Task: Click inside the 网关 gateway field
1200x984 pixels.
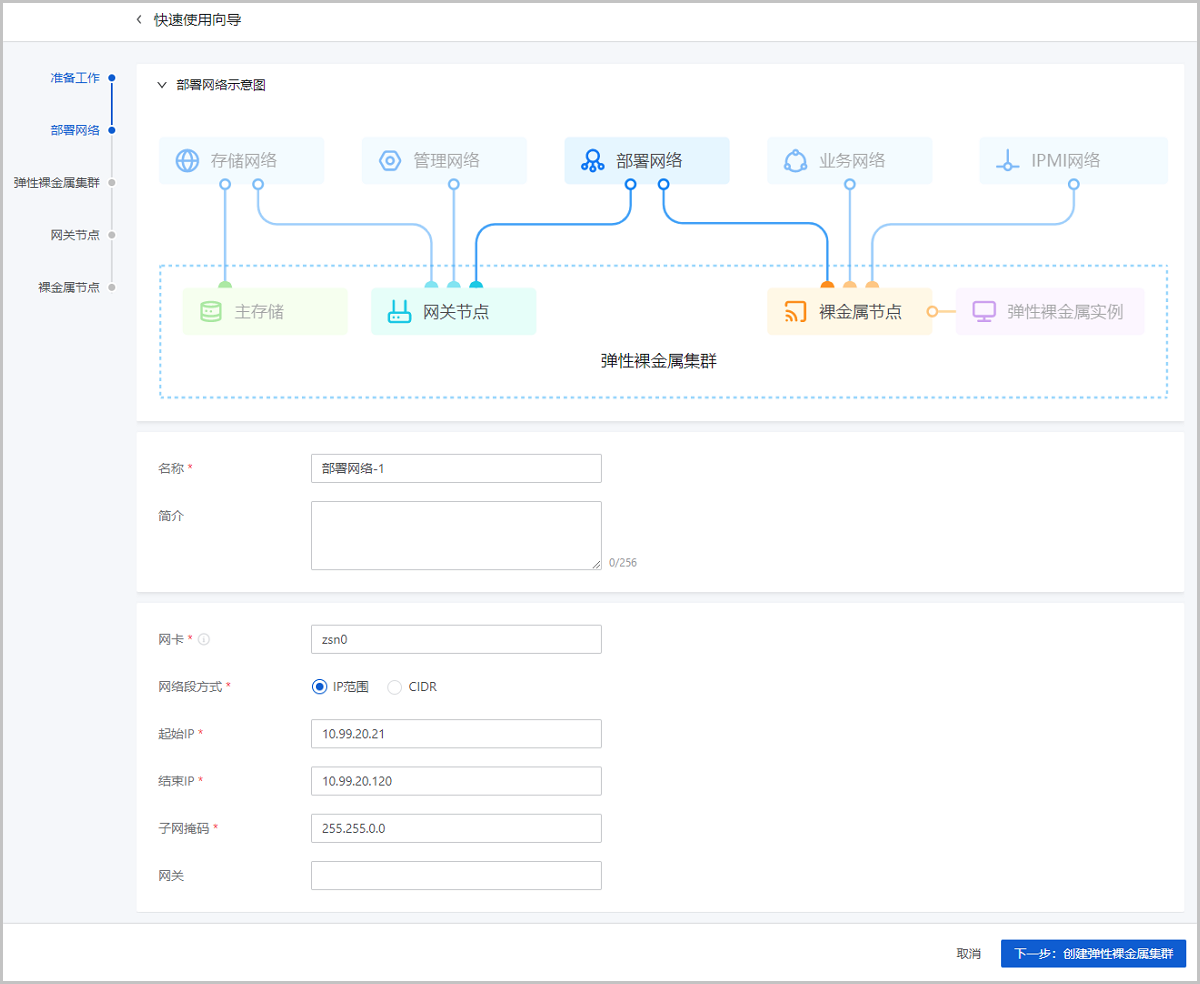Action: [x=455, y=875]
